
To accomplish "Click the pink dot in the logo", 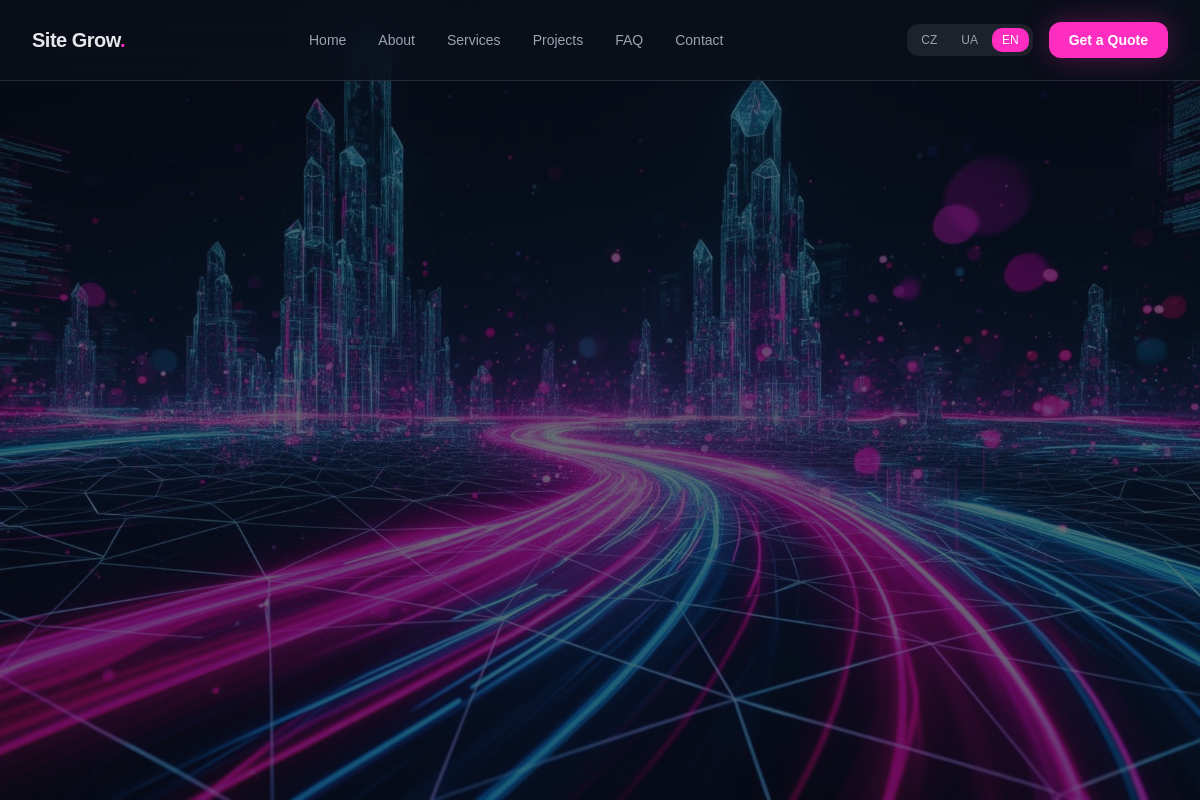I will [x=122, y=46].
